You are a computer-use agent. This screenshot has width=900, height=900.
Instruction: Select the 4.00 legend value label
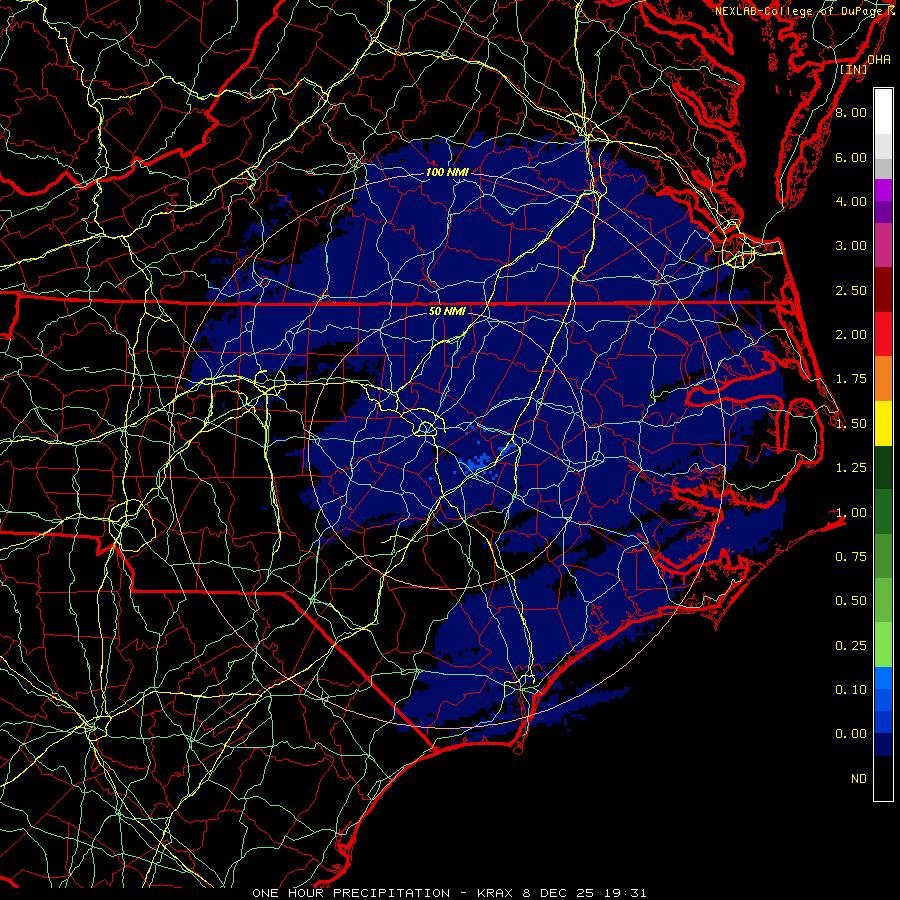click(x=851, y=201)
